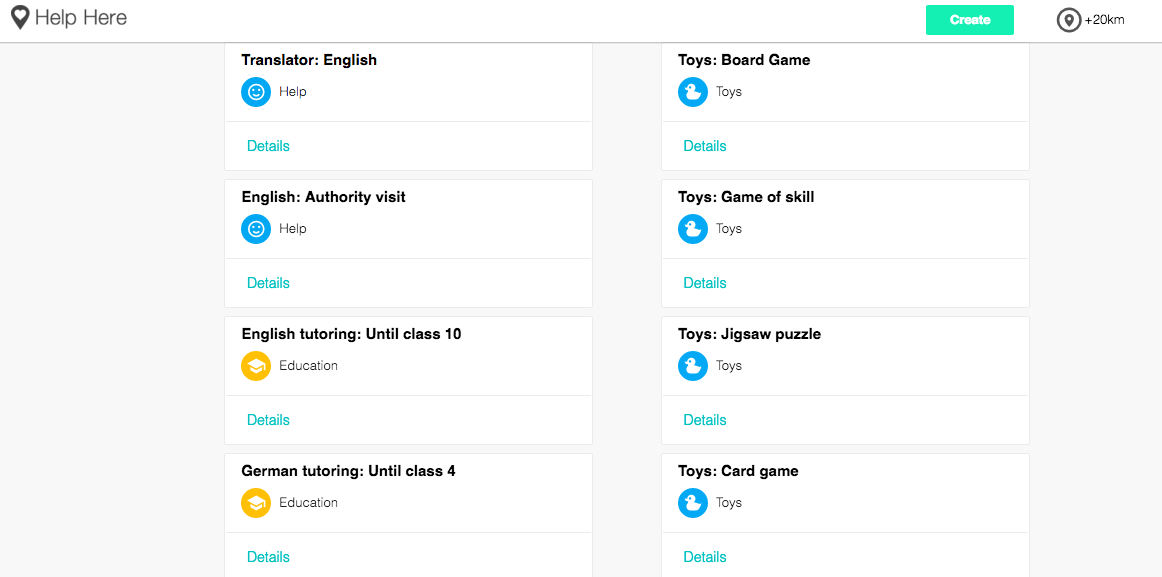Show Details for Toys: Board Game
The width and height of the screenshot is (1162, 577).
705,146
